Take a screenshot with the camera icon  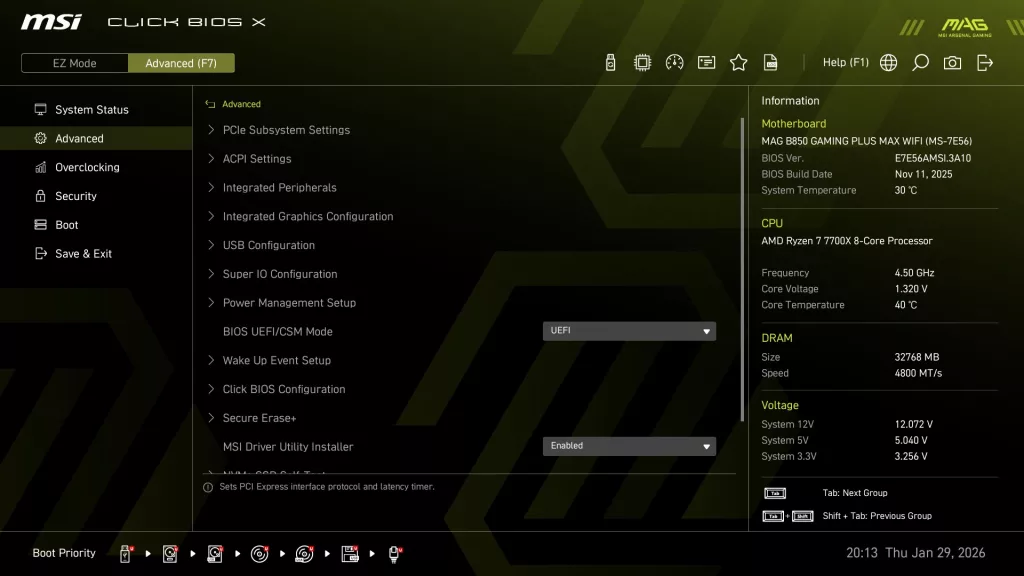952,61
